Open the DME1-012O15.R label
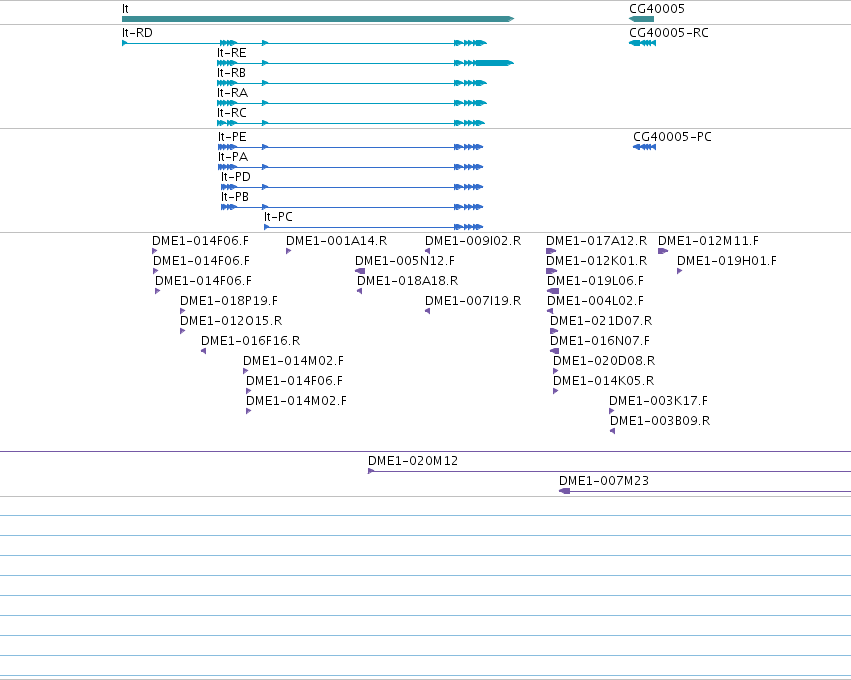Screen dimensions: 851x680 click(231, 321)
